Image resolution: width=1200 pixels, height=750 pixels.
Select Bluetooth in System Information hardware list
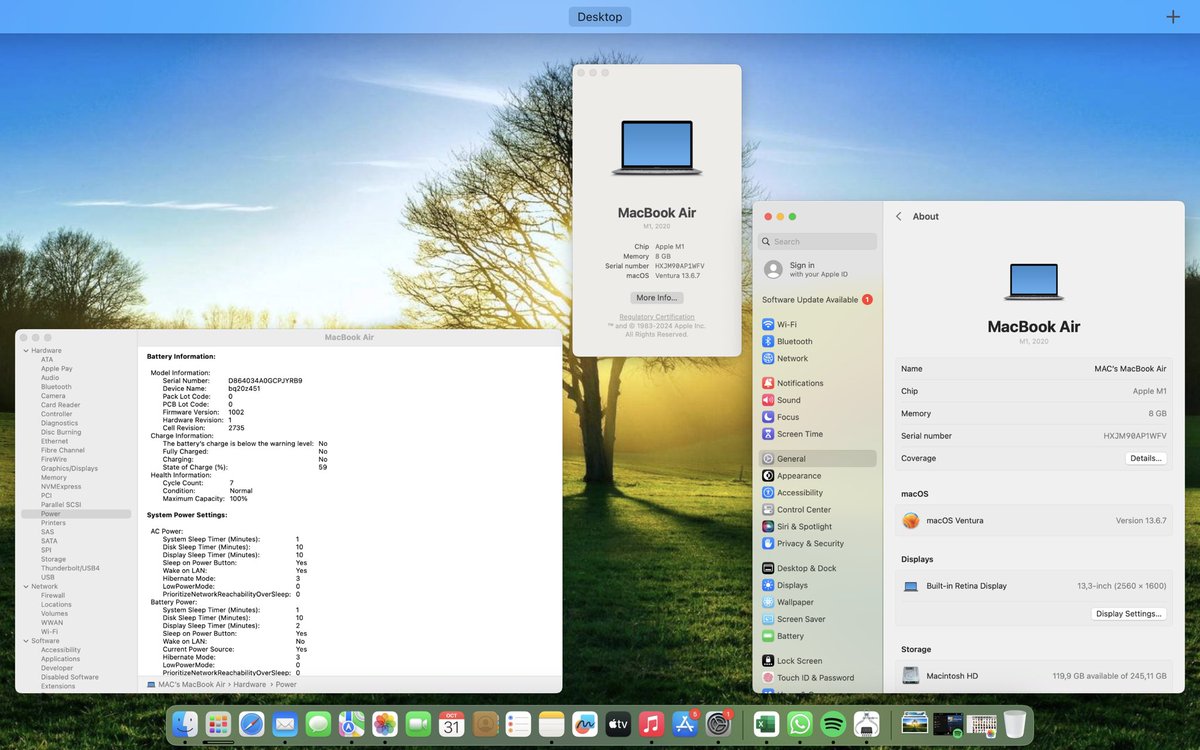56,387
